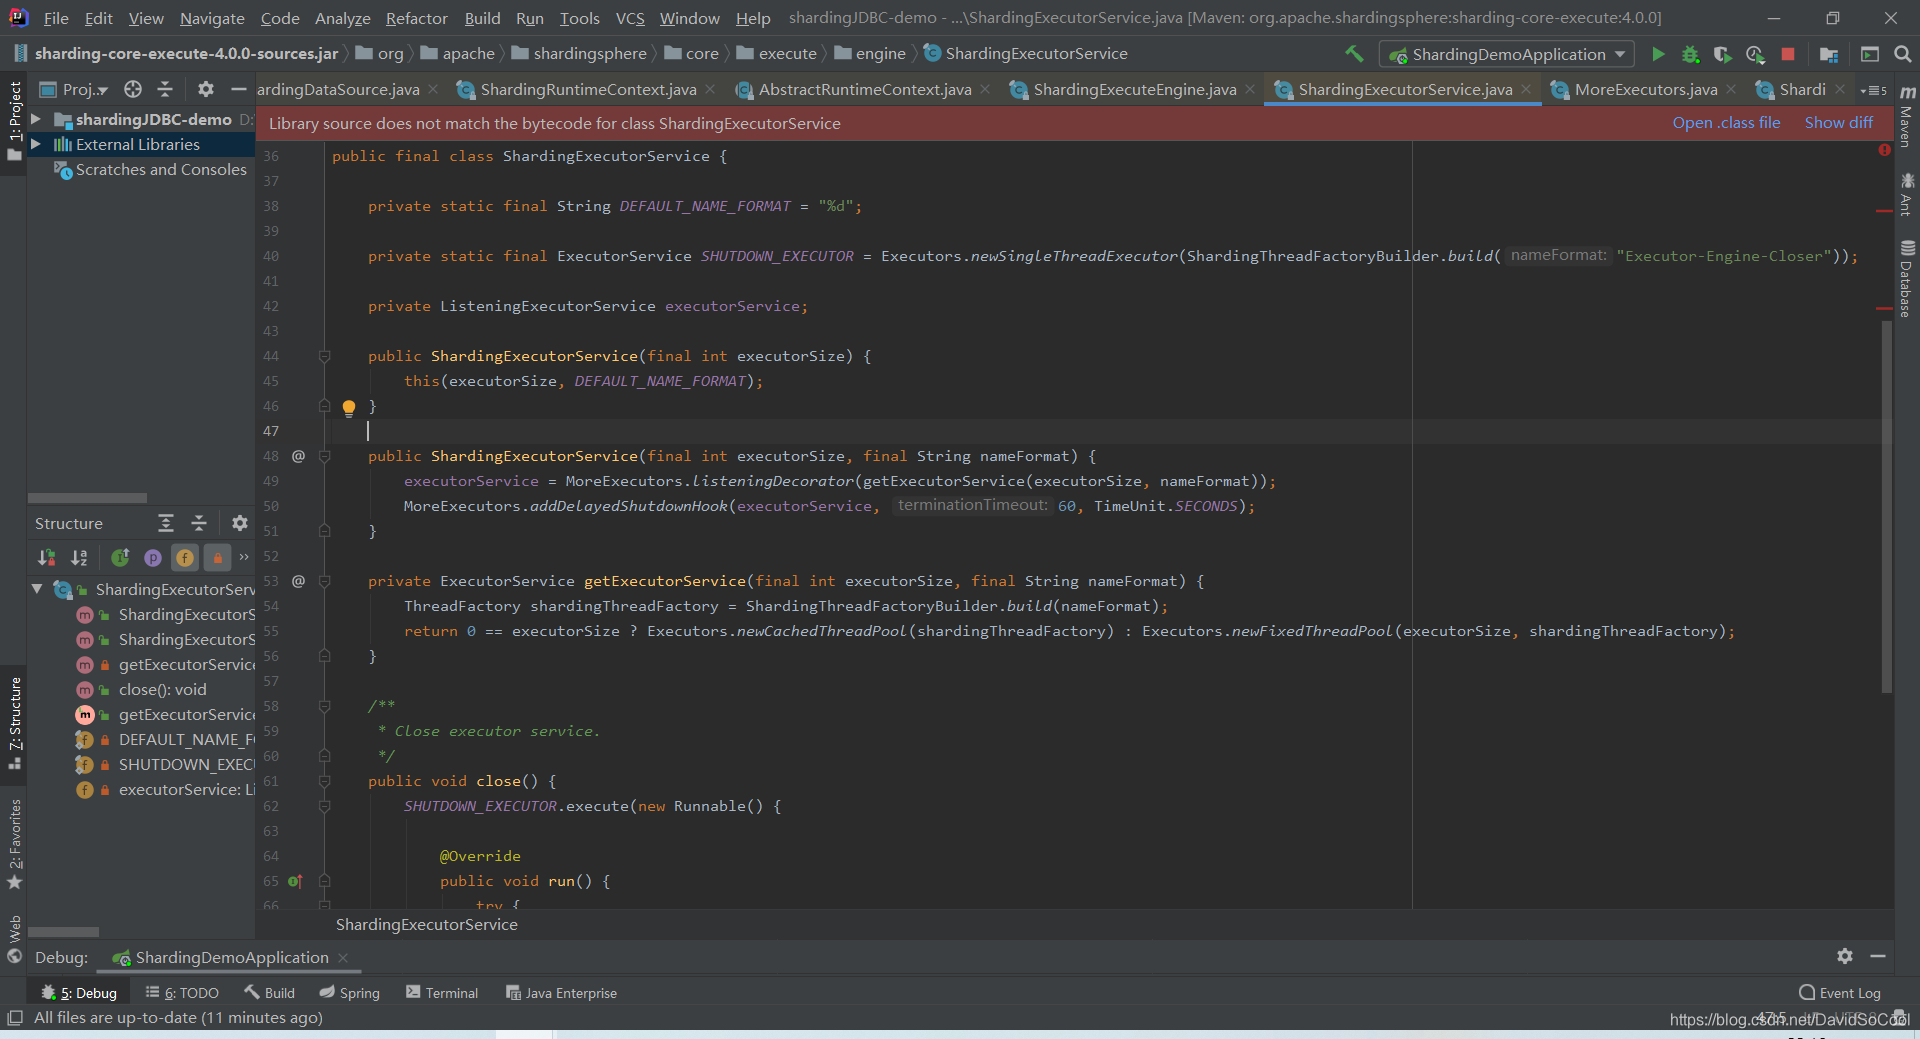Screen dimensions: 1920x1039
Task: Open the Navigate menu
Action: [212, 18]
